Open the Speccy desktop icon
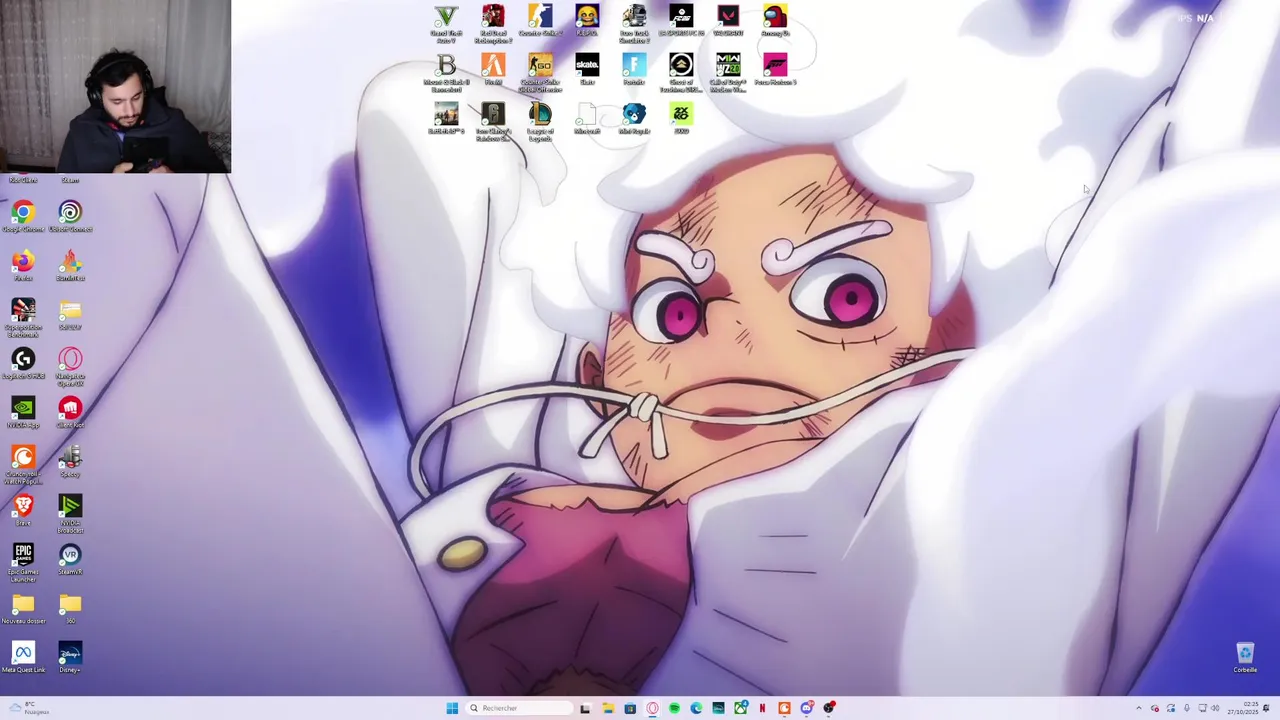Viewport: 1280px width, 720px height. click(x=70, y=457)
